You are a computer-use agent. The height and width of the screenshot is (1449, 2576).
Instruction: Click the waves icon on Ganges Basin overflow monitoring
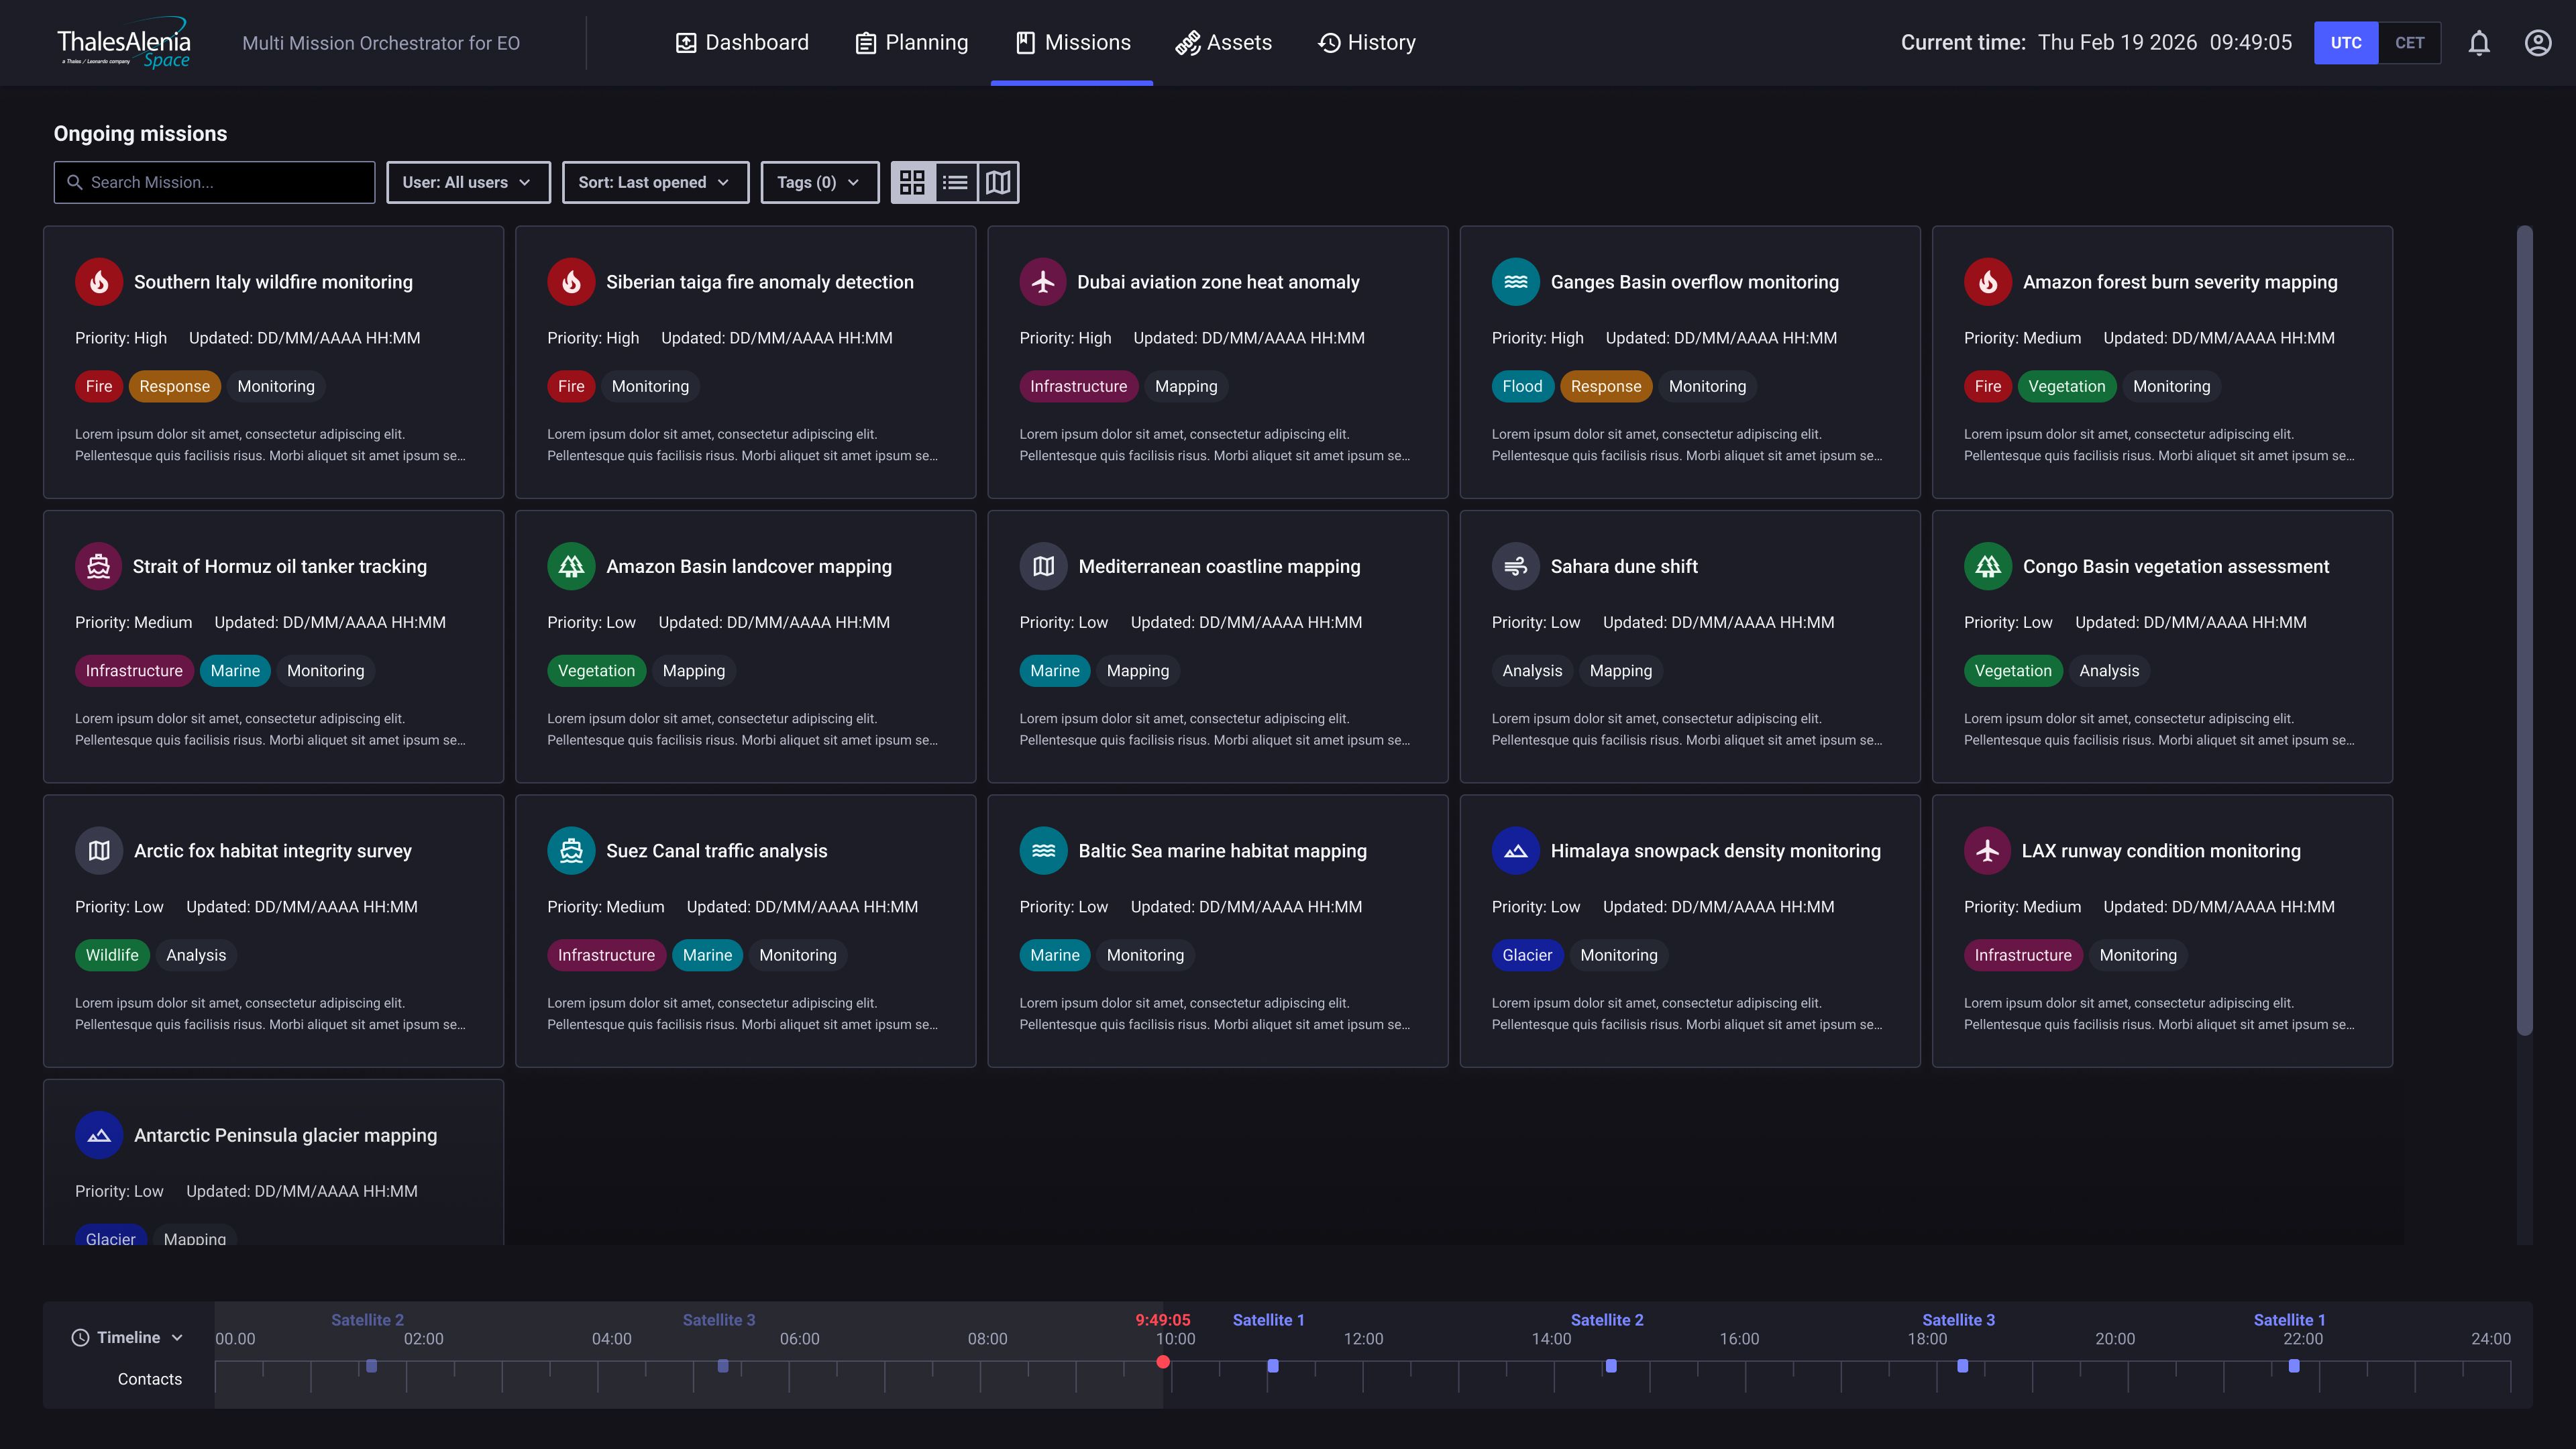(x=1516, y=282)
